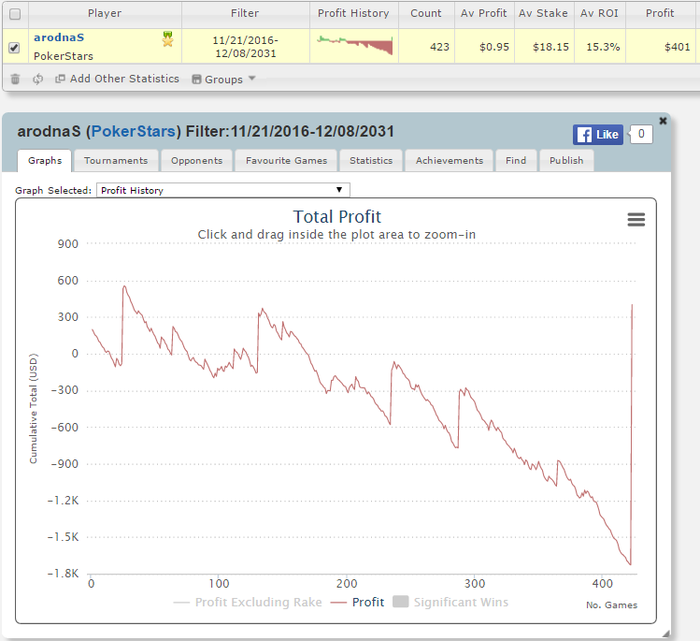Screen dimensions: 700x641
Task: Click the Total Profit chart title
Action: click(x=337, y=217)
